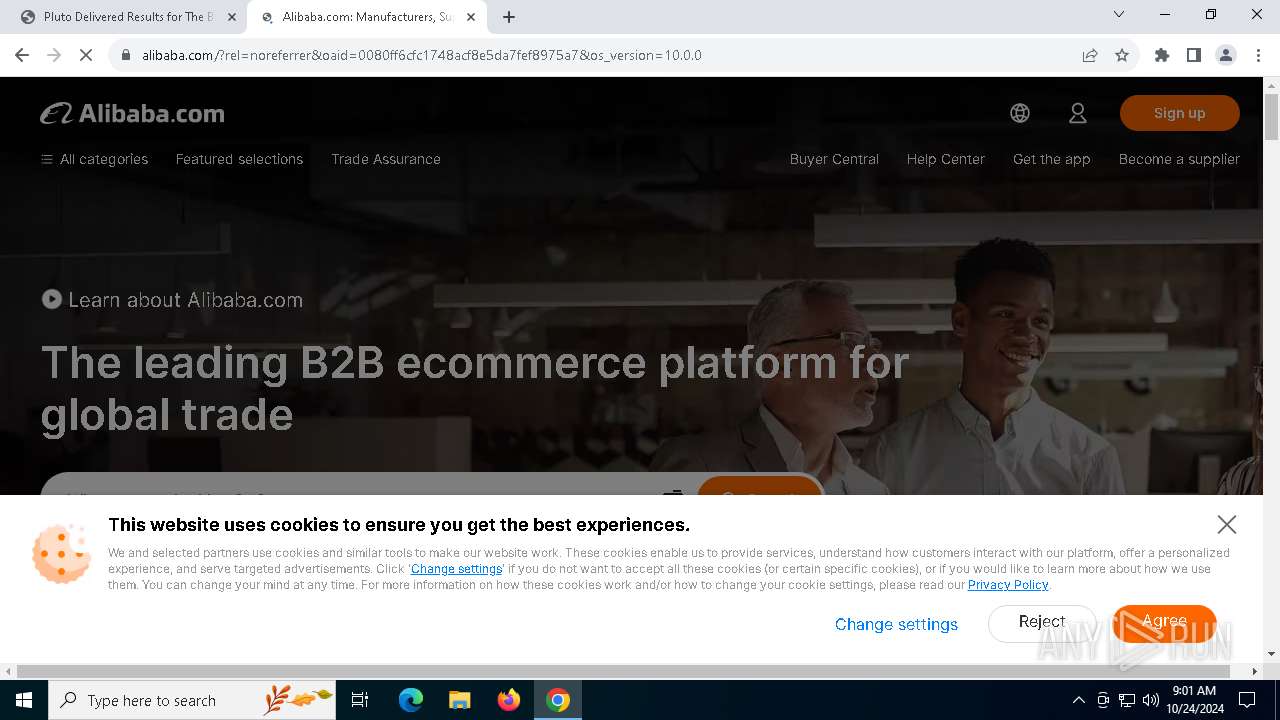View site information lock icon

(126, 55)
